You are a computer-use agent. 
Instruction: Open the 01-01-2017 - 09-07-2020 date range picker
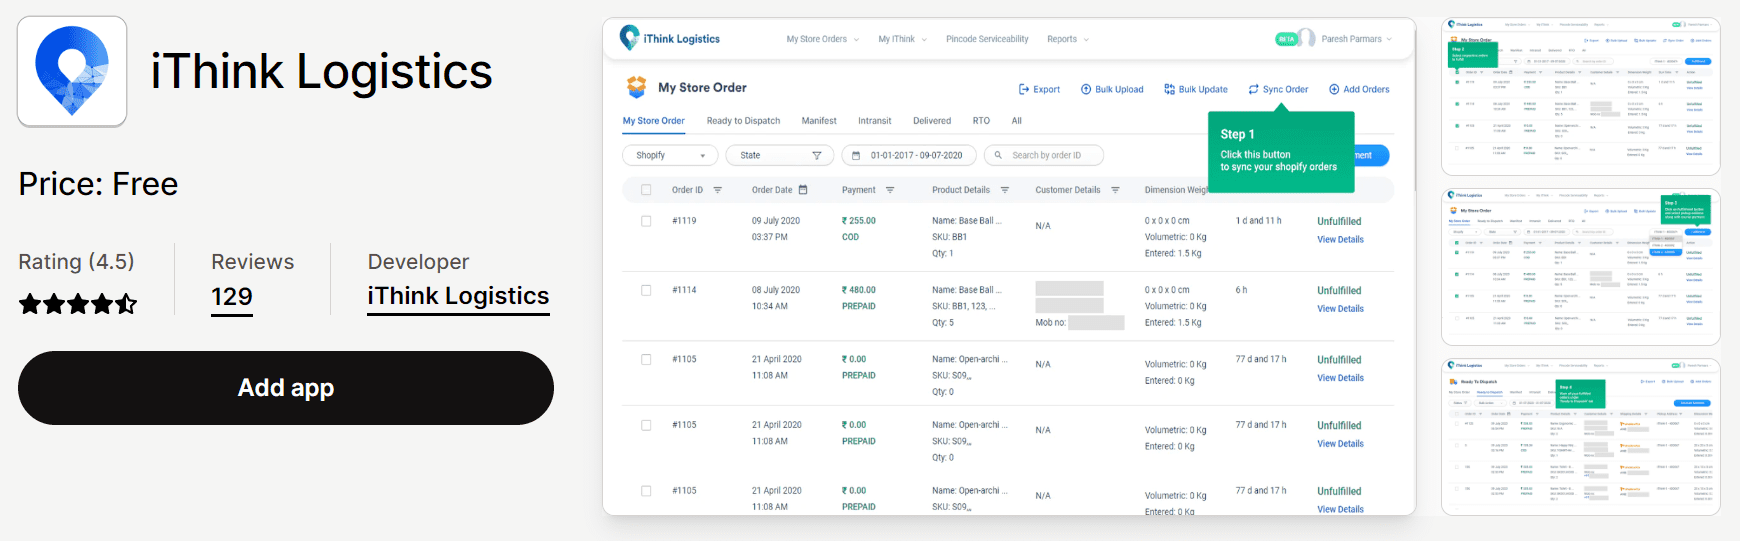(x=909, y=155)
